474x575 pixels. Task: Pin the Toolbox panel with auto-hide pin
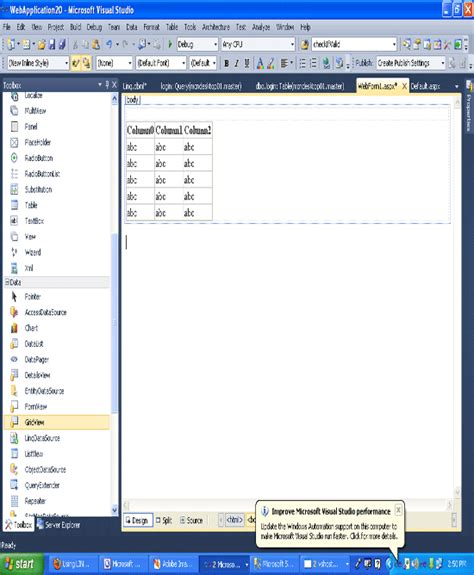click(x=107, y=85)
